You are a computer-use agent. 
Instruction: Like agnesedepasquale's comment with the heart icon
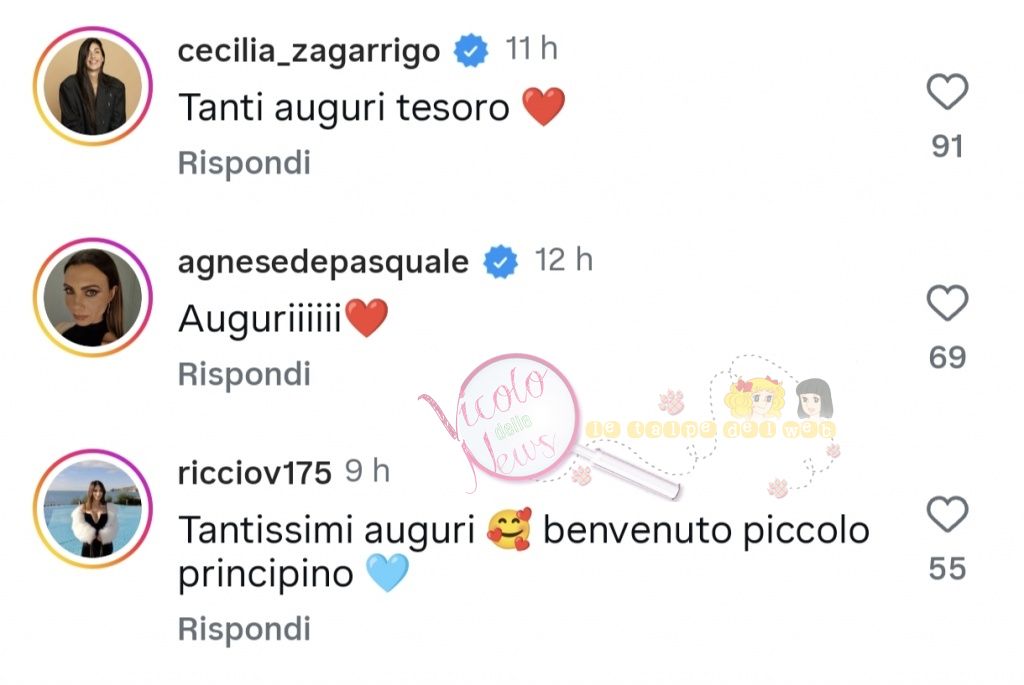pyautogui.click(x=947, y=302)
